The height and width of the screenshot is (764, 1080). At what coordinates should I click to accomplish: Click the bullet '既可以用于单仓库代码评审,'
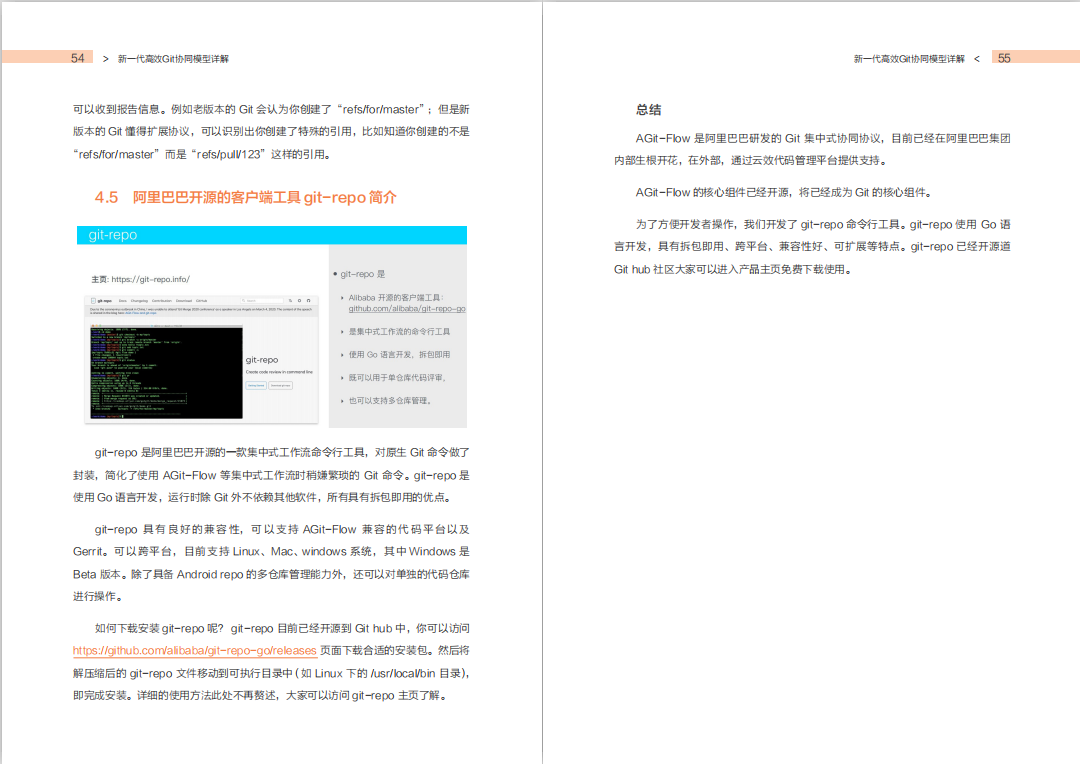point(397,378)
